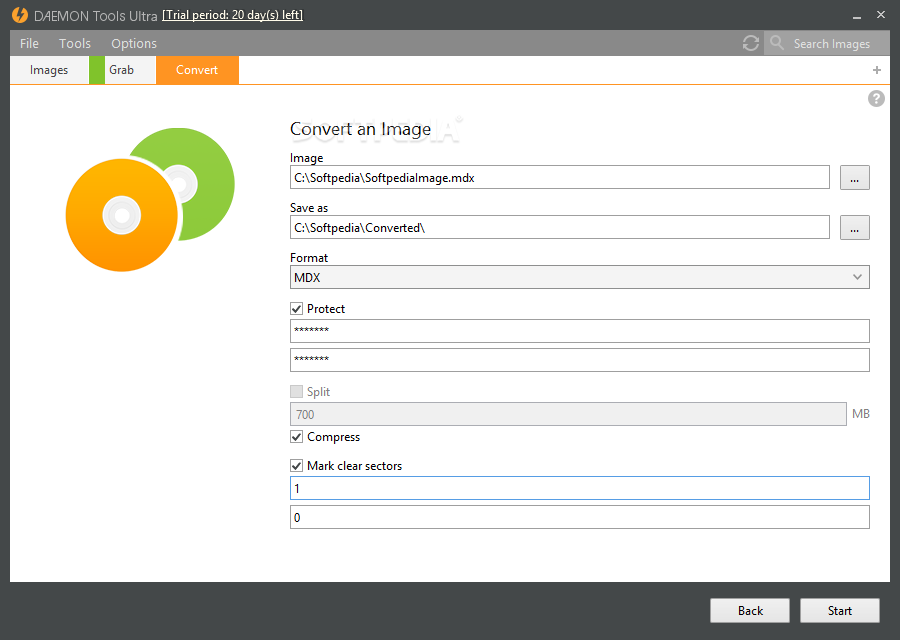This screenshot has height=640, width=900.
Task: Open the Tools menu
Action: [75, 44]
